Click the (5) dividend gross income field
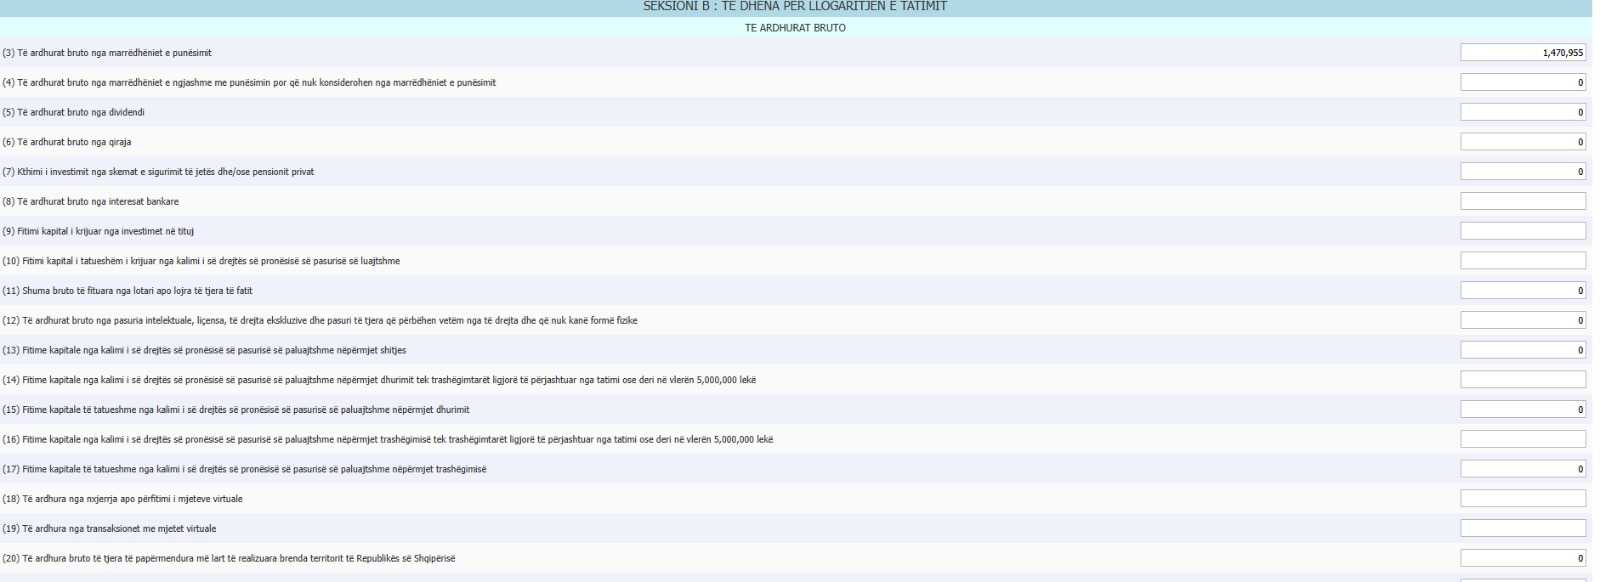 (1522, 112)
